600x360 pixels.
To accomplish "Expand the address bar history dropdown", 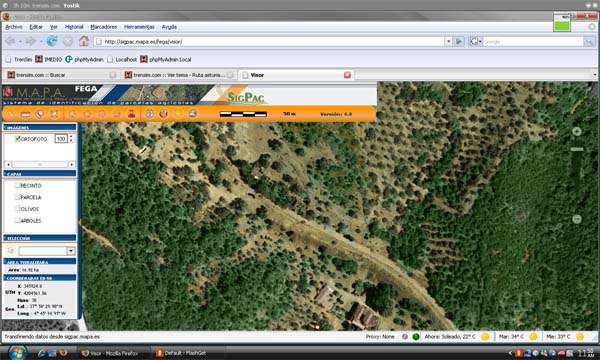I will click(x=448, y=41).
